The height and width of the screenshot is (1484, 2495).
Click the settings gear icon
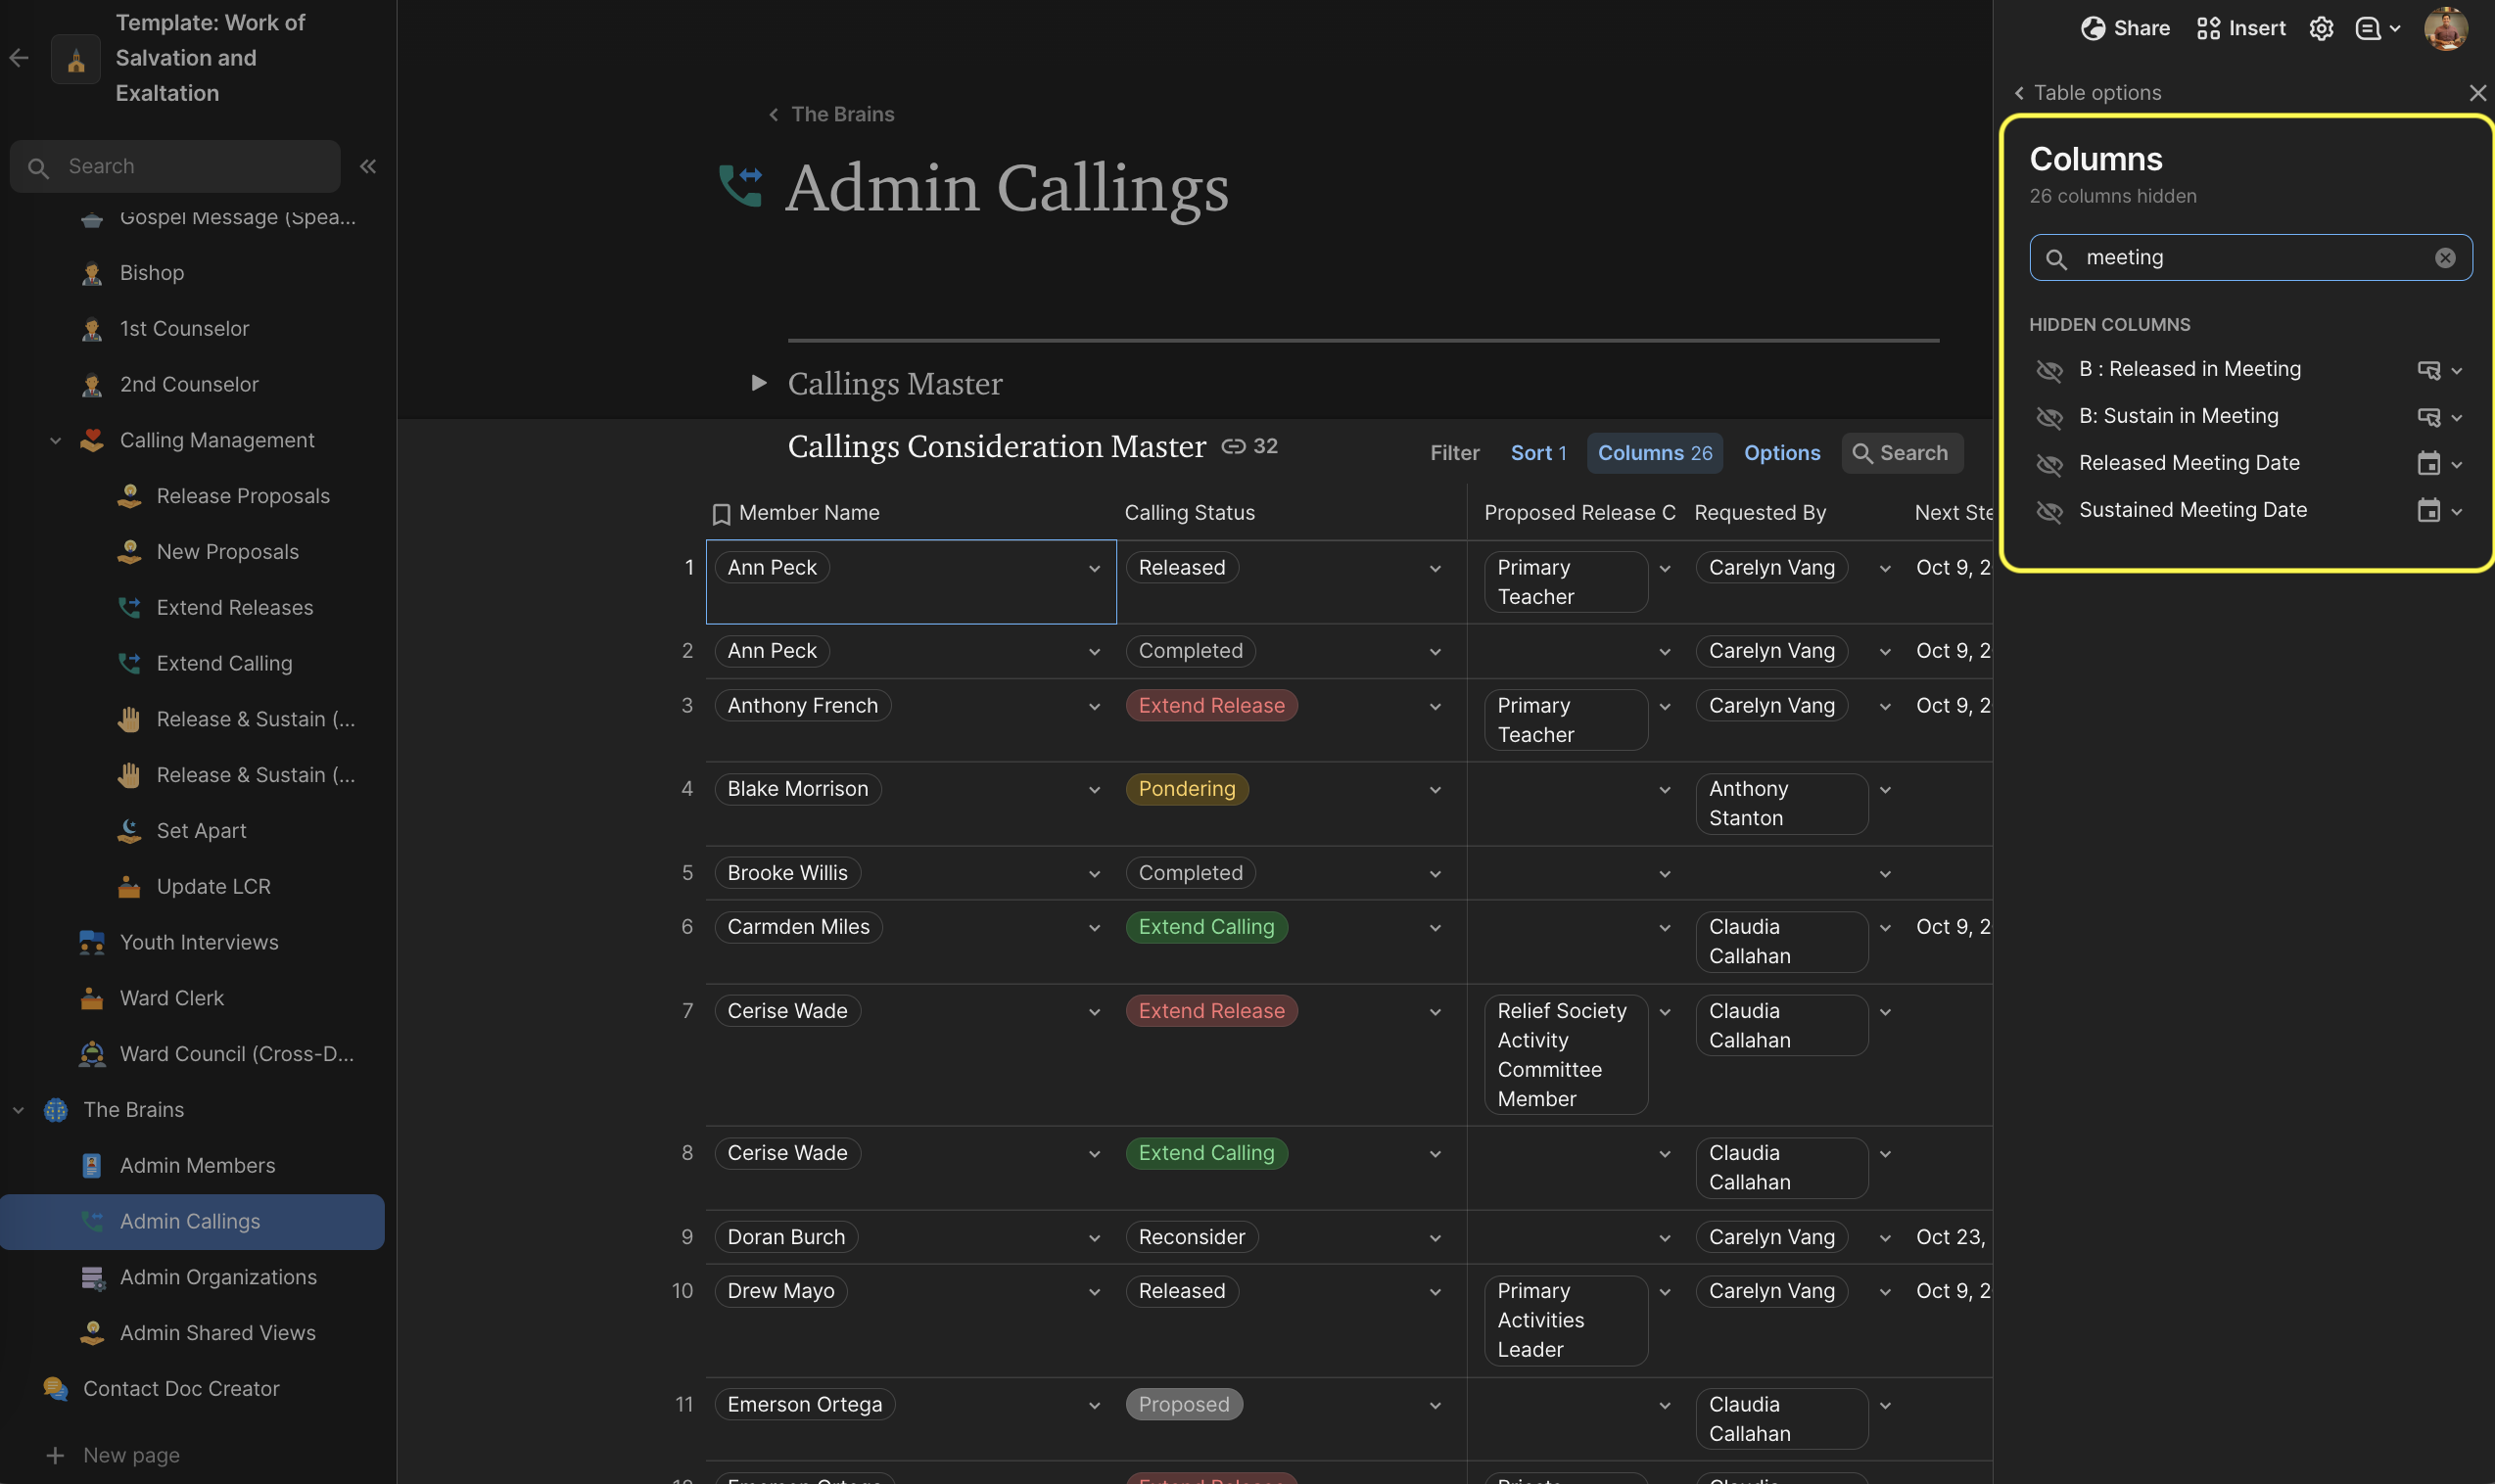point(2320,29)
